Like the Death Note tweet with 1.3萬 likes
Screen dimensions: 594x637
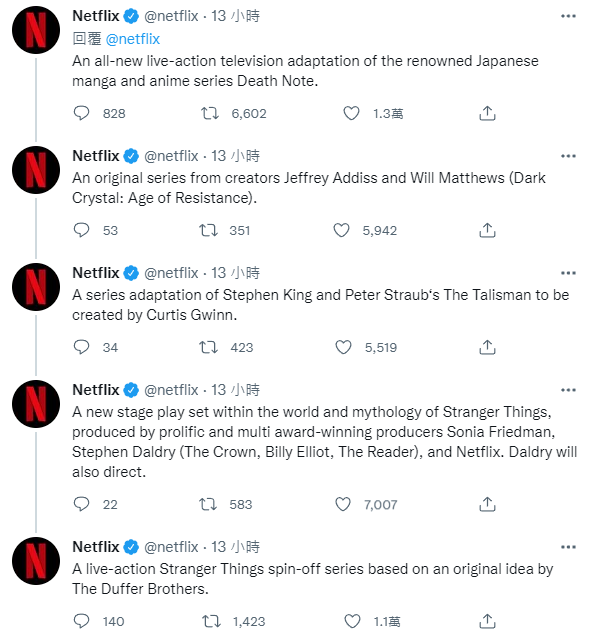point(351,113)
